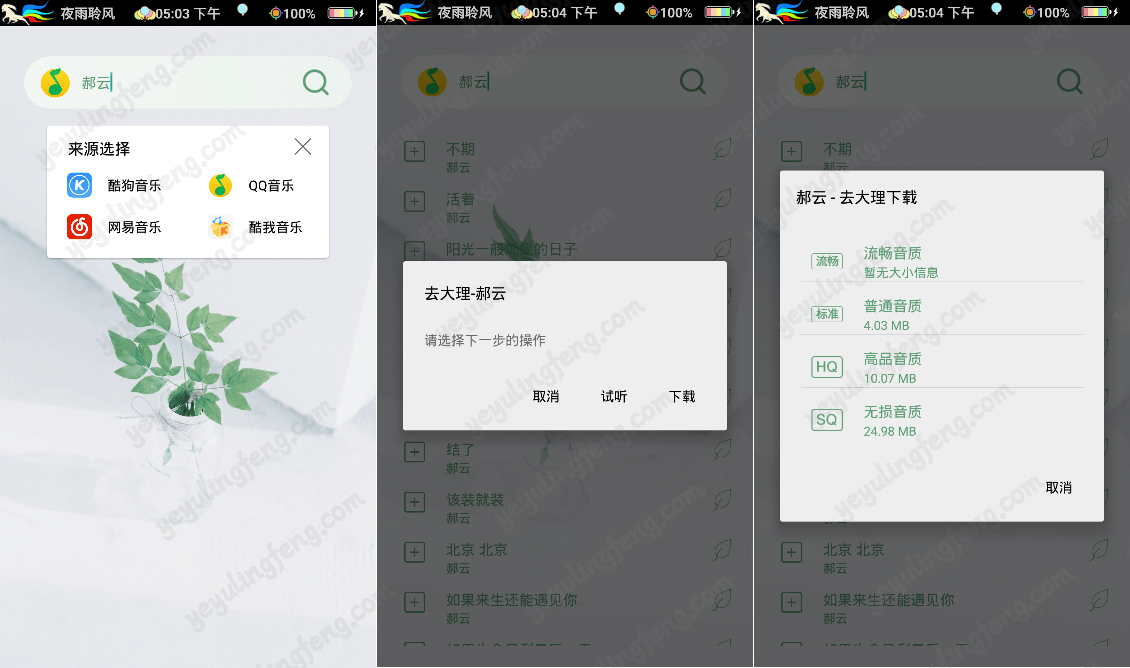
Task: Tap the search magnifier above the 去大理下载 dialog
Action: pyautogui.click(x=1069, y=81)
